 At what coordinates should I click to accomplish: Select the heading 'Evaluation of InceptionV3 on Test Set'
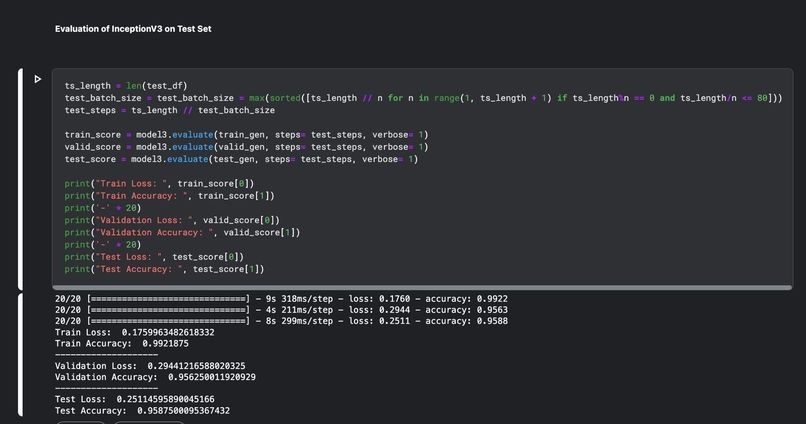click(133, 29)
